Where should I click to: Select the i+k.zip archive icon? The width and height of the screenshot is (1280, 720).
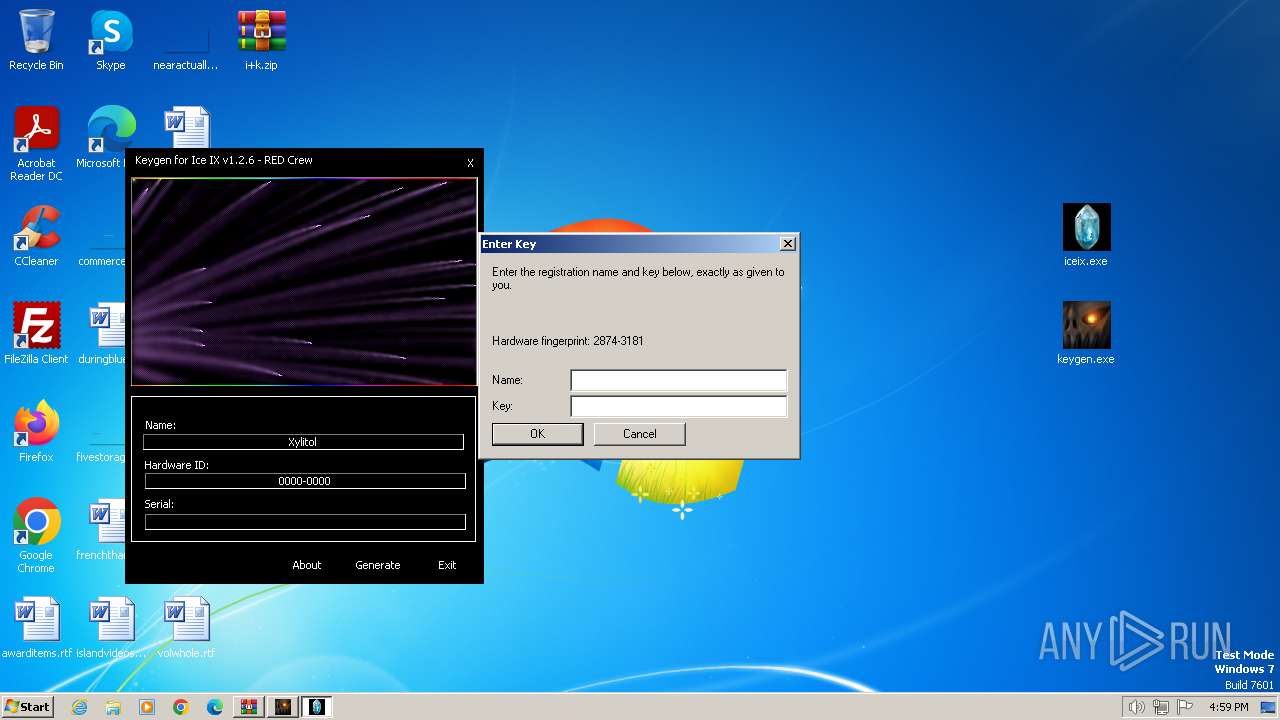pos(261,40)
